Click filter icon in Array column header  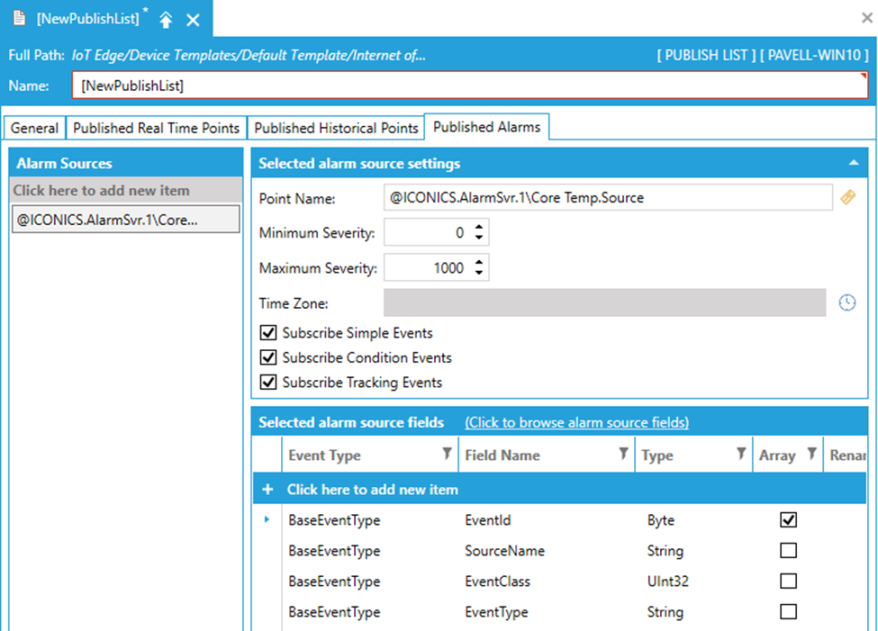(x=811, y=455)
